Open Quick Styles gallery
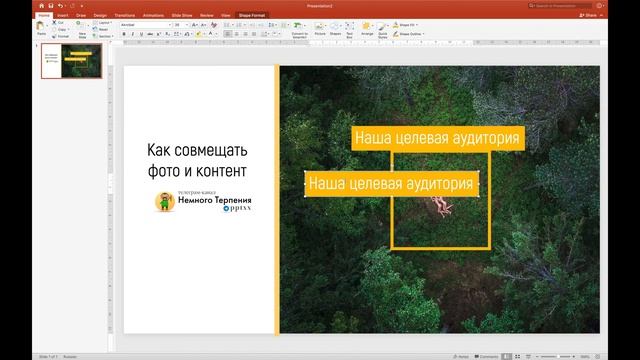This screenshot has width=640, height=360. [382, 30]
